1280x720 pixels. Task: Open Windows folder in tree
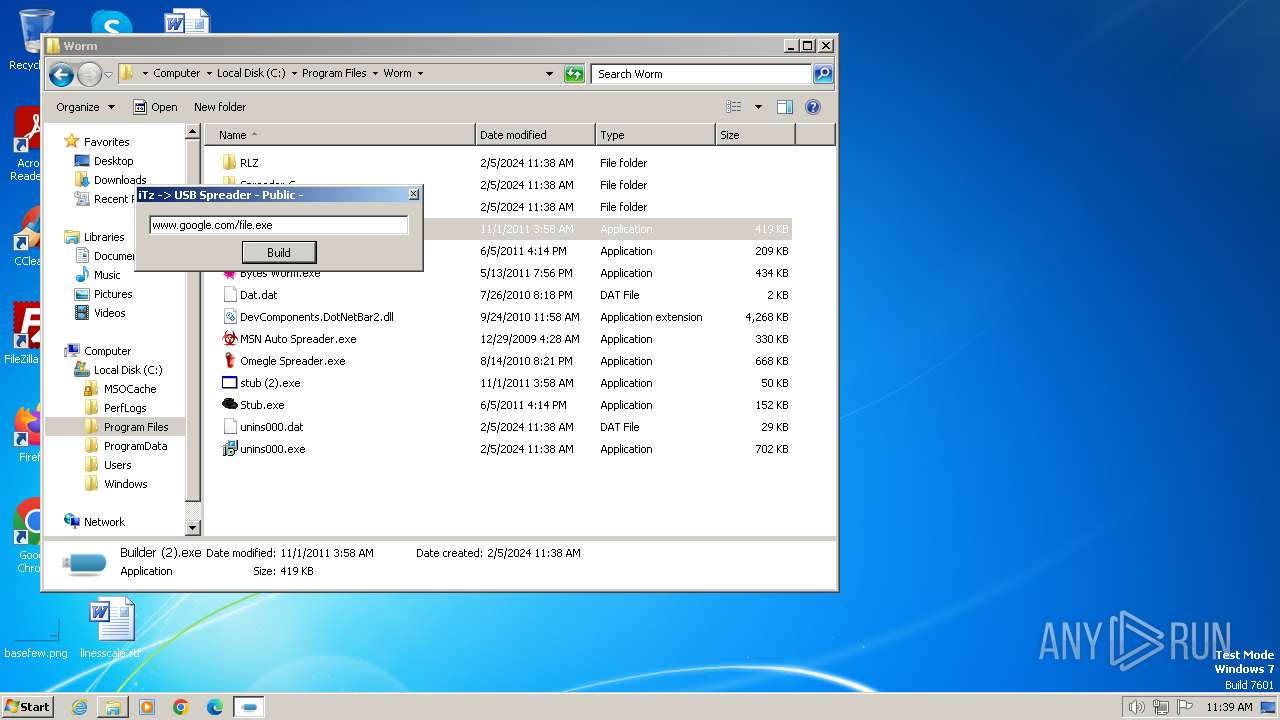[x=125, y=484]
